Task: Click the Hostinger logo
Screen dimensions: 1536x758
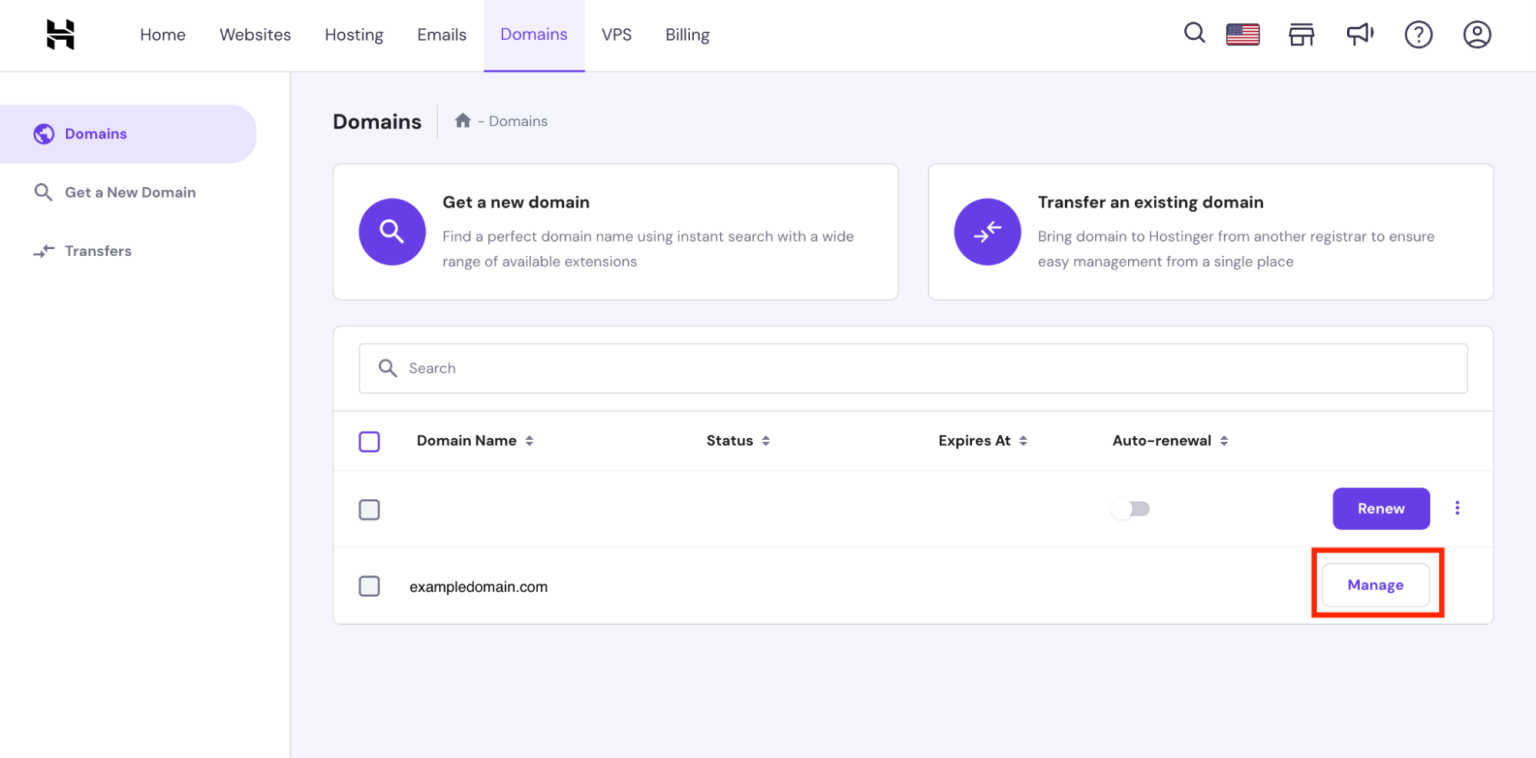Action: pos(59,35)
